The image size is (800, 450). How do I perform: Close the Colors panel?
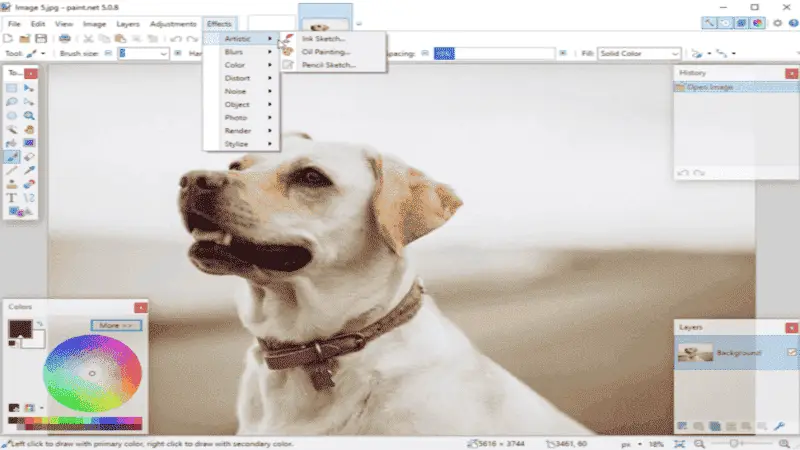(x=141, y=307)
